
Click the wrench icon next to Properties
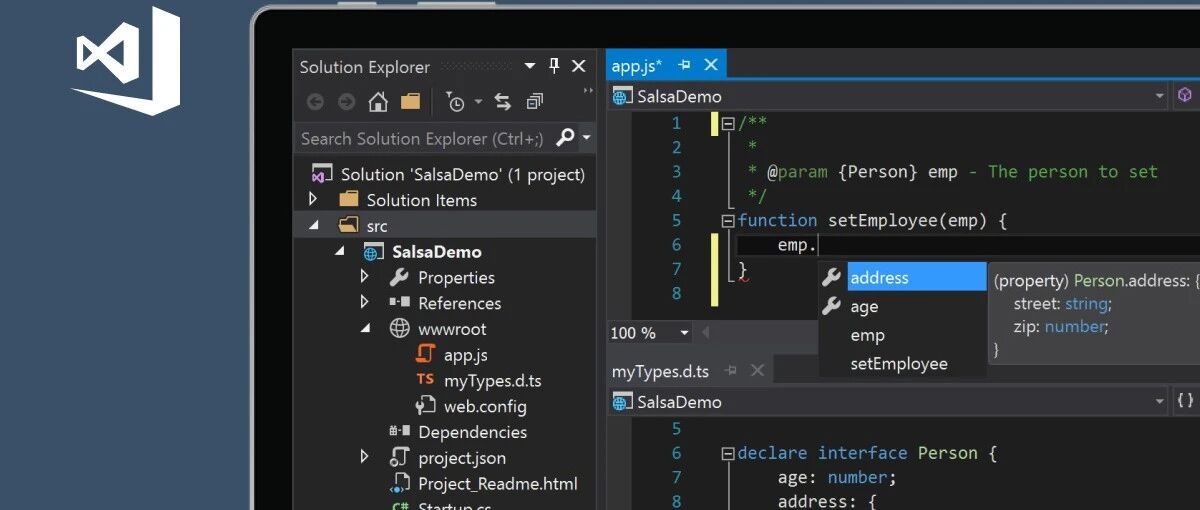coord(398,277)
